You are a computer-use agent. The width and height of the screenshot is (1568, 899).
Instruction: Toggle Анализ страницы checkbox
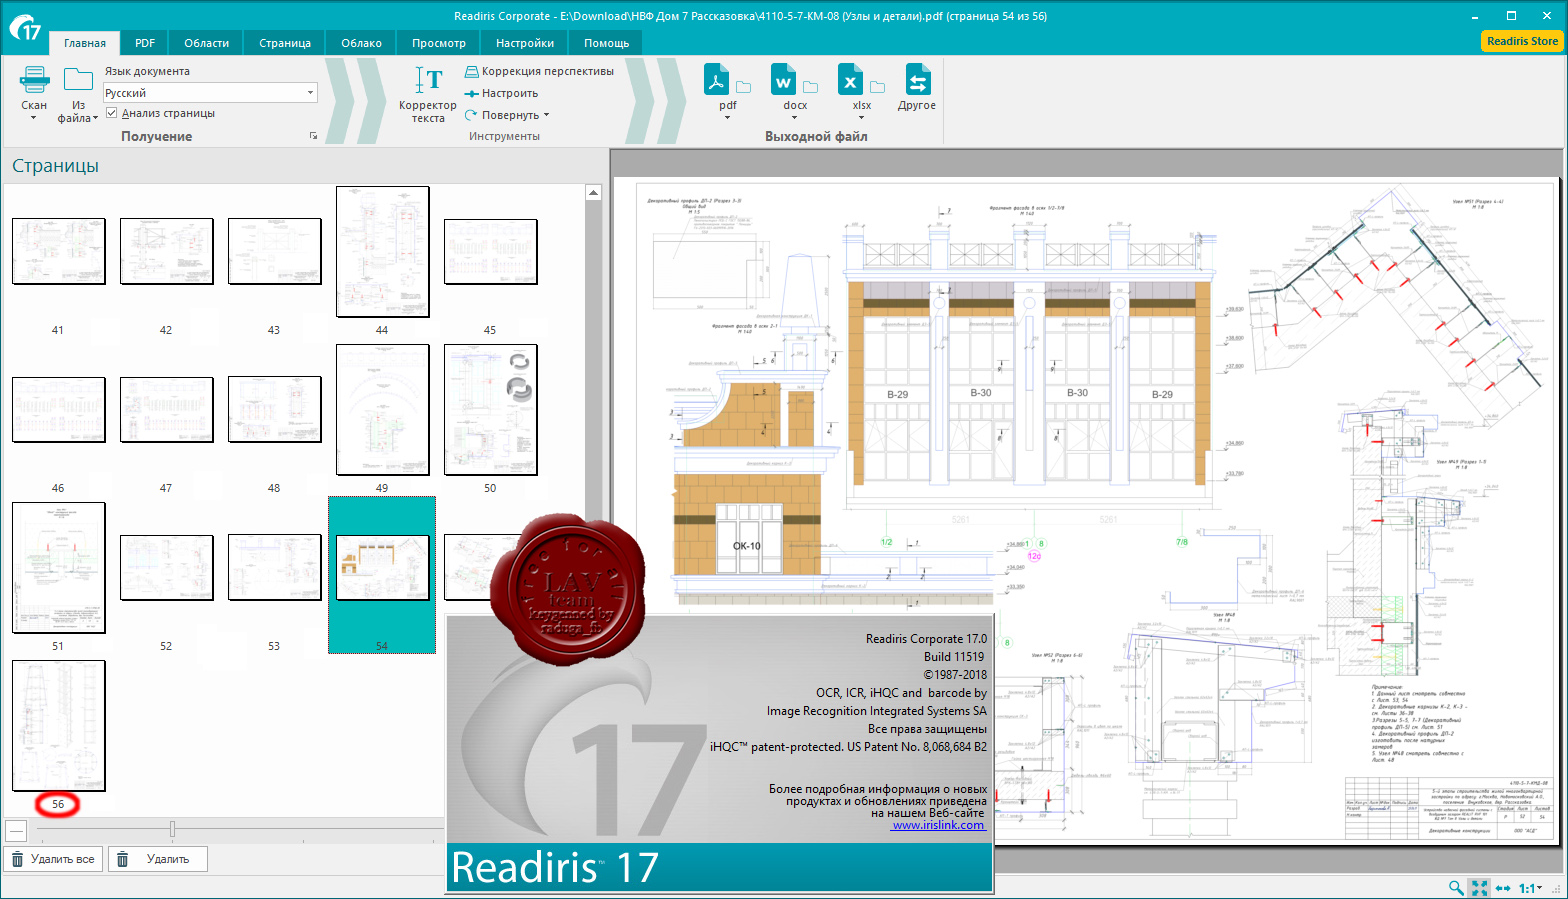112,113
